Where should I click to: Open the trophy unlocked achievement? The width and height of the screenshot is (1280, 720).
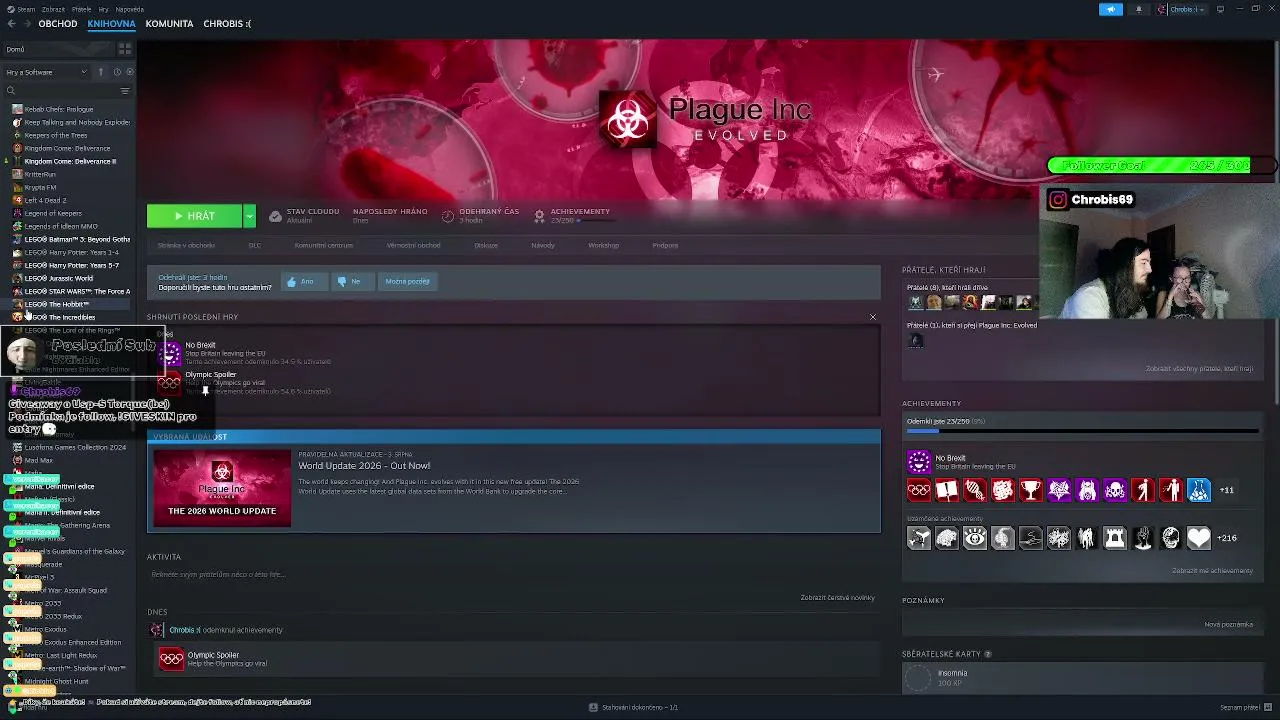tap(1031, 490)
